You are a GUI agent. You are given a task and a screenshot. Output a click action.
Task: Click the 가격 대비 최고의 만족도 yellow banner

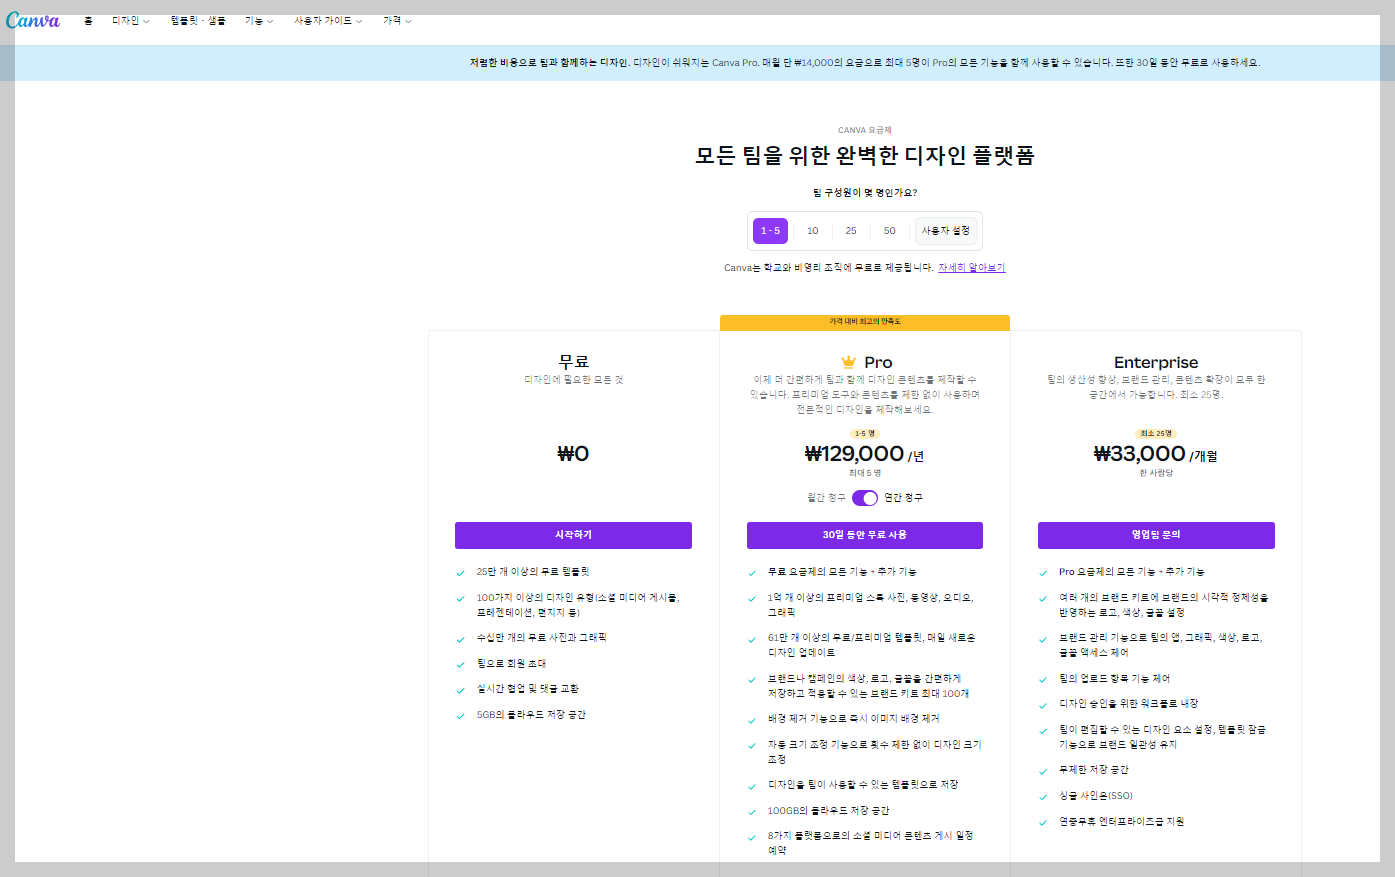coord(865,322)
